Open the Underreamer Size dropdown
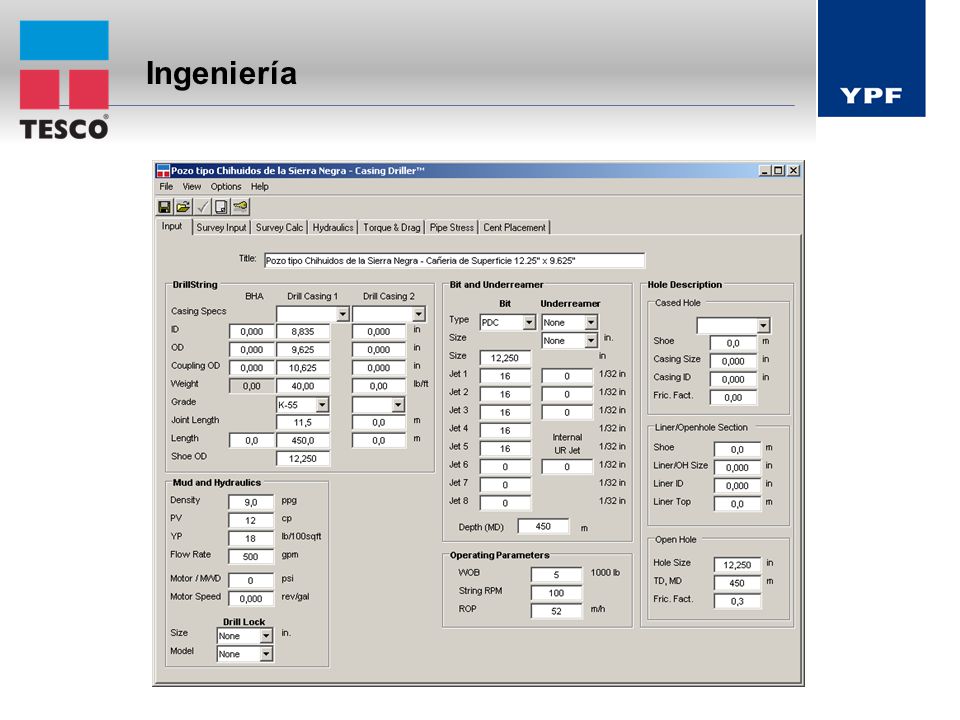The height and width of the screenshot is (720, 960). [x=590, y=341]
